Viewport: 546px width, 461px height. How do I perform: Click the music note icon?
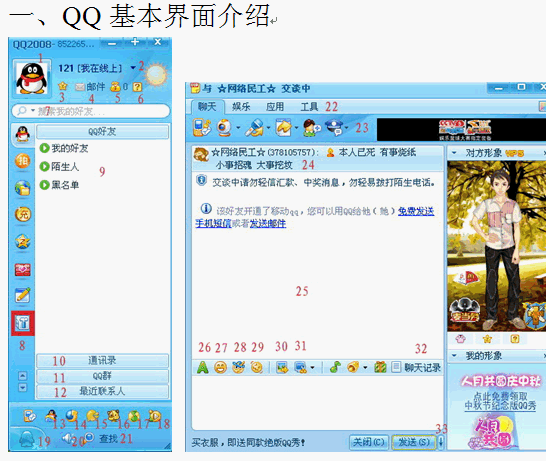tap(335, 367)
